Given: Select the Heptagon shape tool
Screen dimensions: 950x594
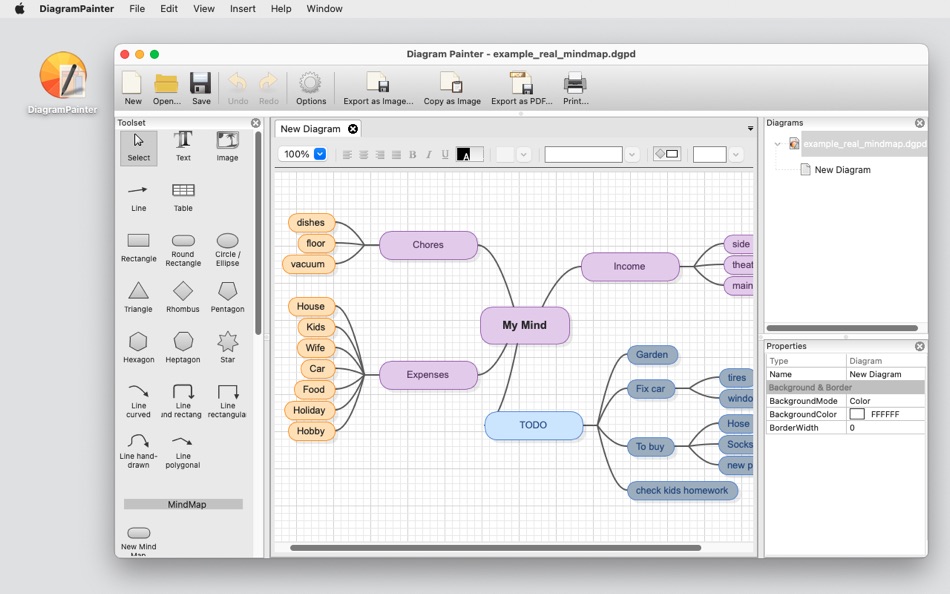Looking at the screenshot, I should (183, 348).
